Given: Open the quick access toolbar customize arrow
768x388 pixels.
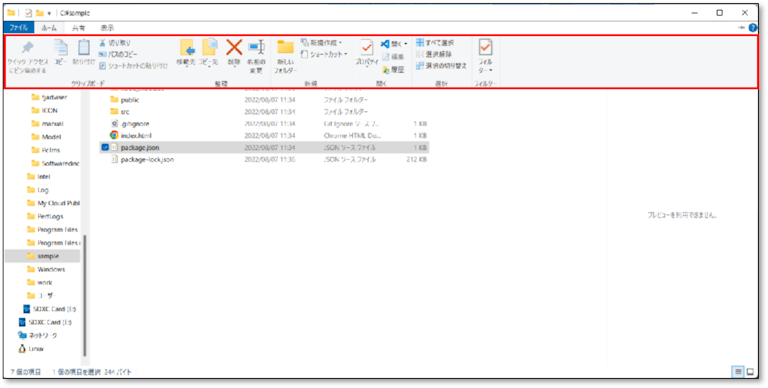Looking at the screenshot, I should [49, 13].
